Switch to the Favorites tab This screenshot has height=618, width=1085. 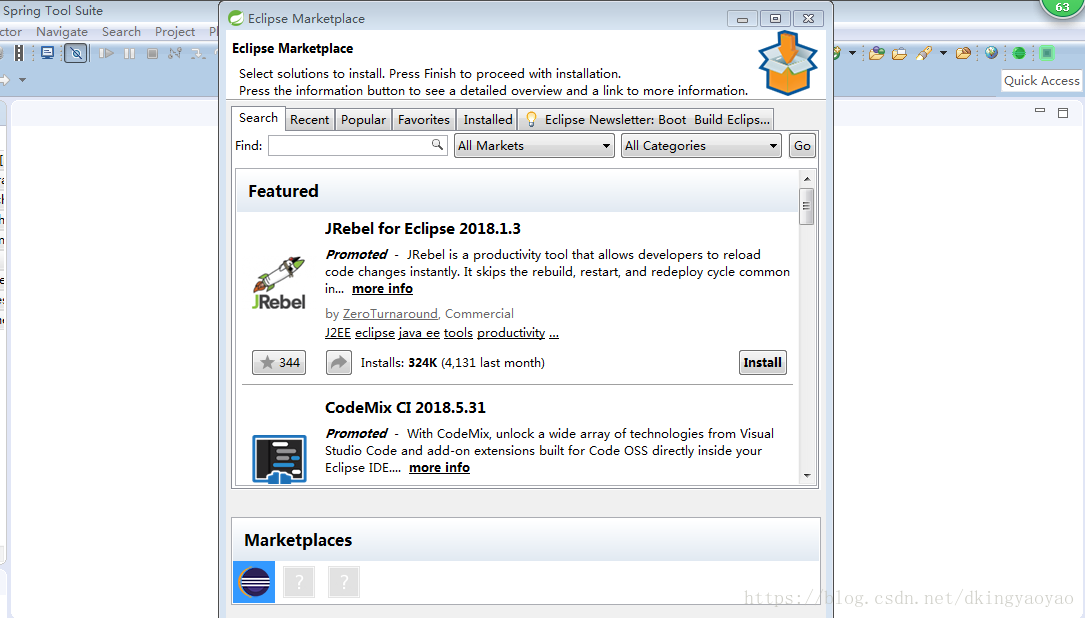423,120
